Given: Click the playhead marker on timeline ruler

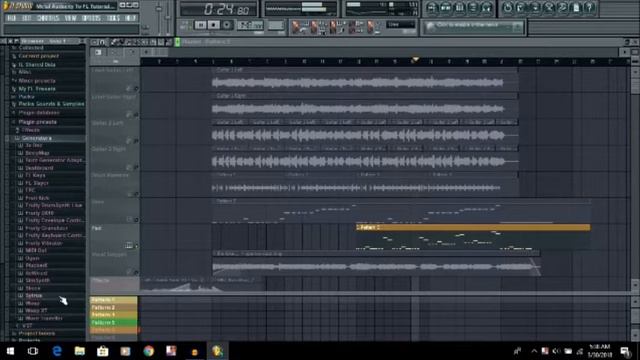Looking at the screenshot, I should 415,60.
